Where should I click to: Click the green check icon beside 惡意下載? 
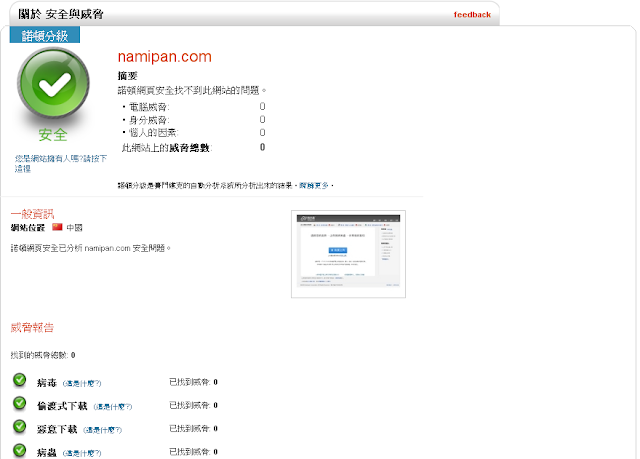pyautogui.click(x=19, y=426)
